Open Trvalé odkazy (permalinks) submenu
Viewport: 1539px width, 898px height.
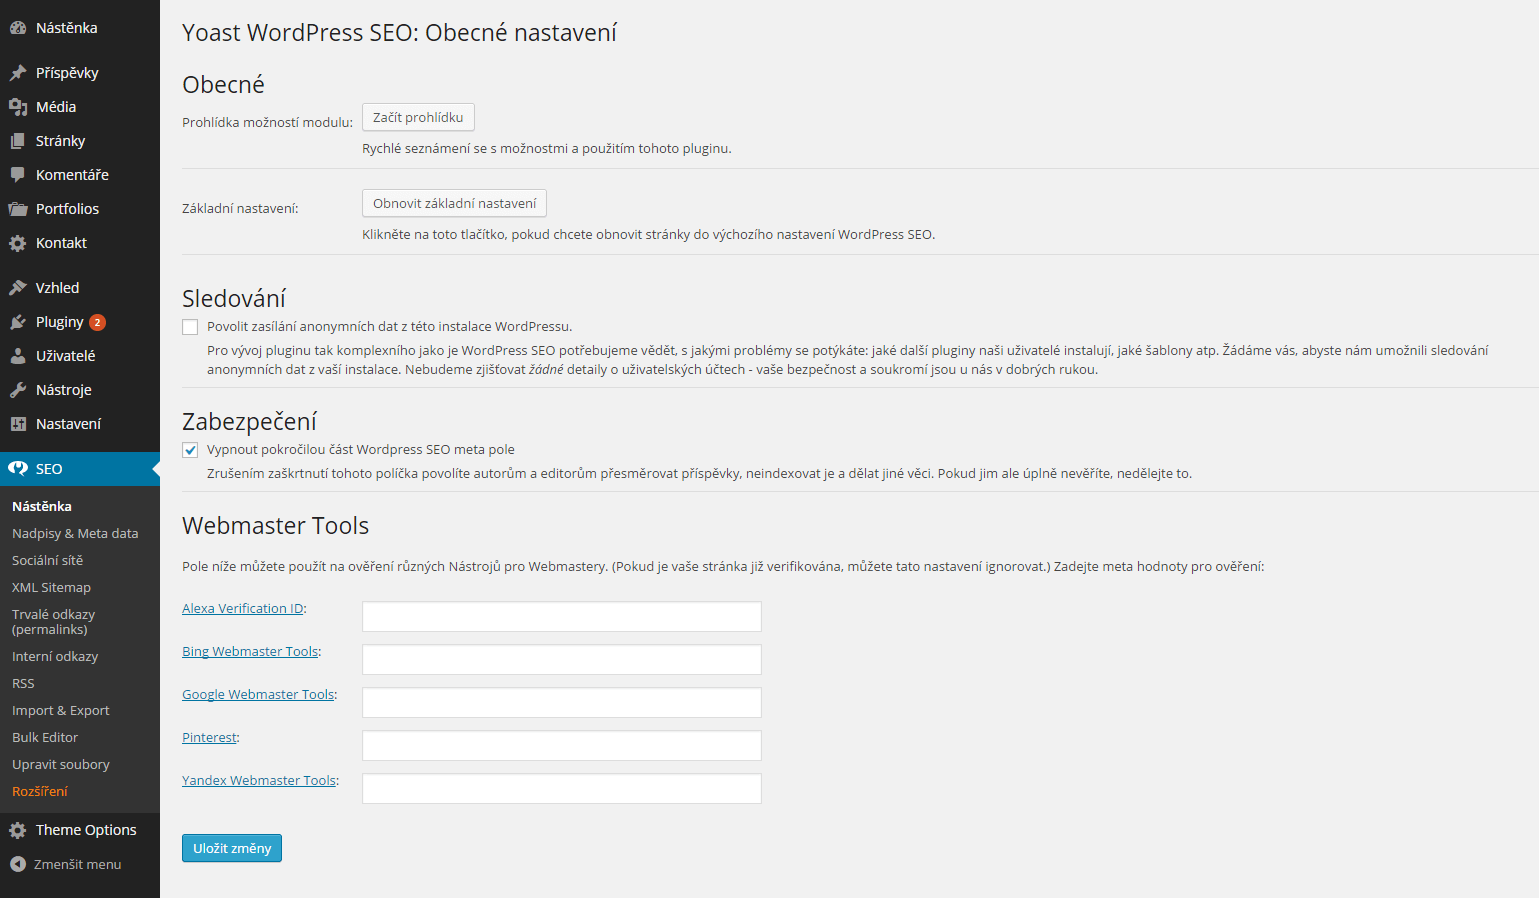tap(53, 622)
